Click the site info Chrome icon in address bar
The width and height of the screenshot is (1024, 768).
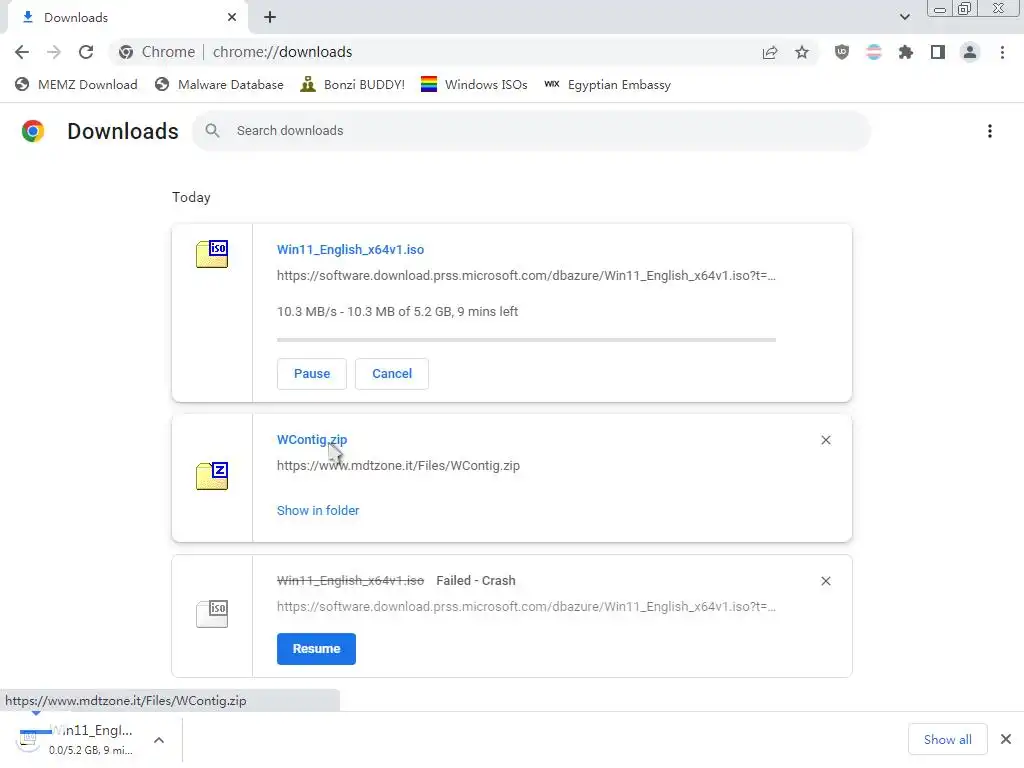[126, 52]
